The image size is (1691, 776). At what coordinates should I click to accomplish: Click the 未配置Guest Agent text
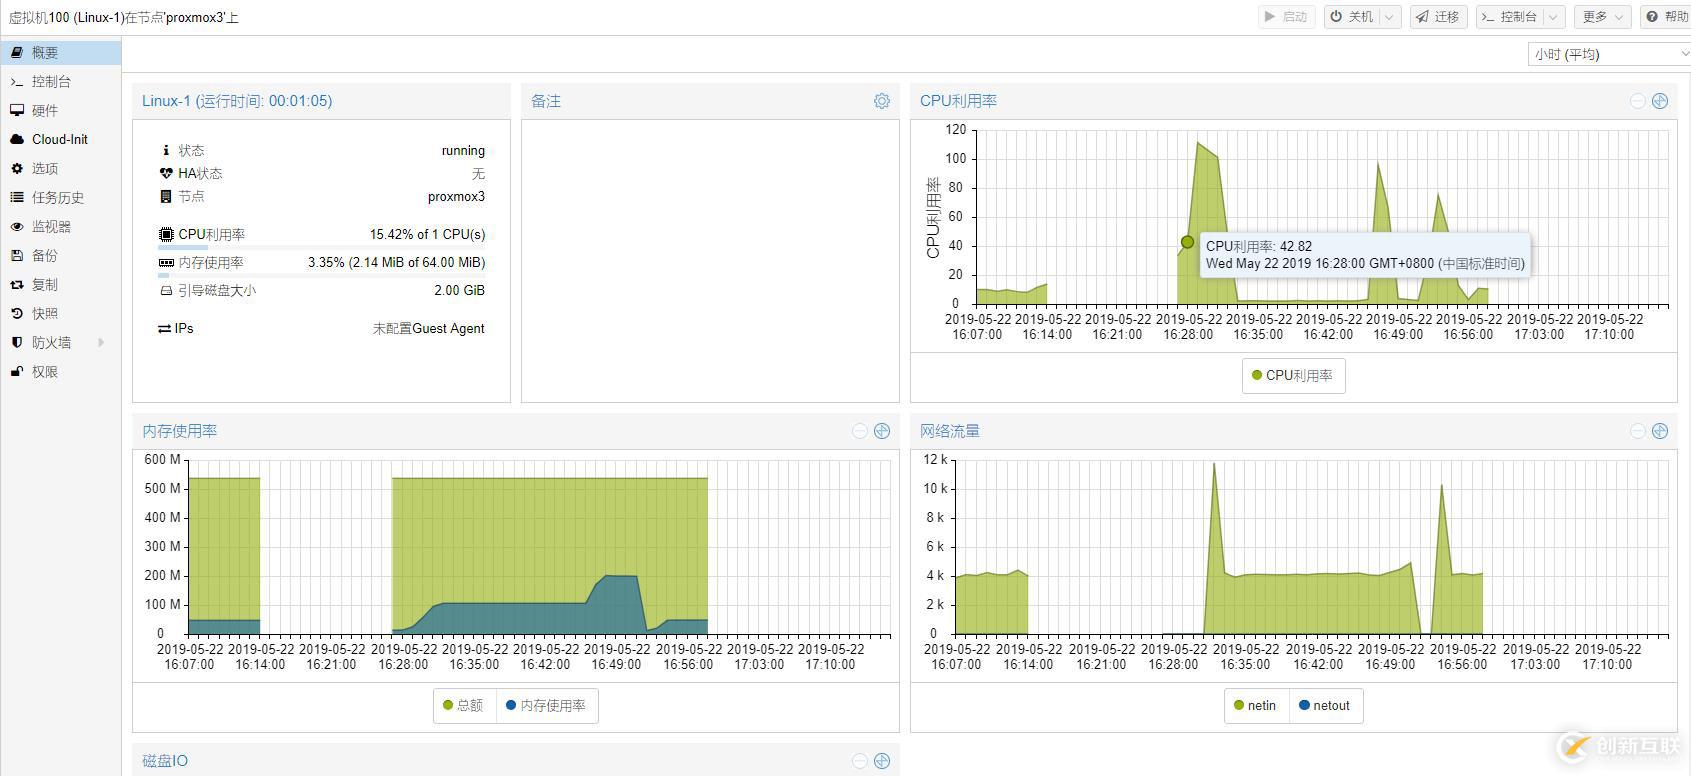coord(429,328)
